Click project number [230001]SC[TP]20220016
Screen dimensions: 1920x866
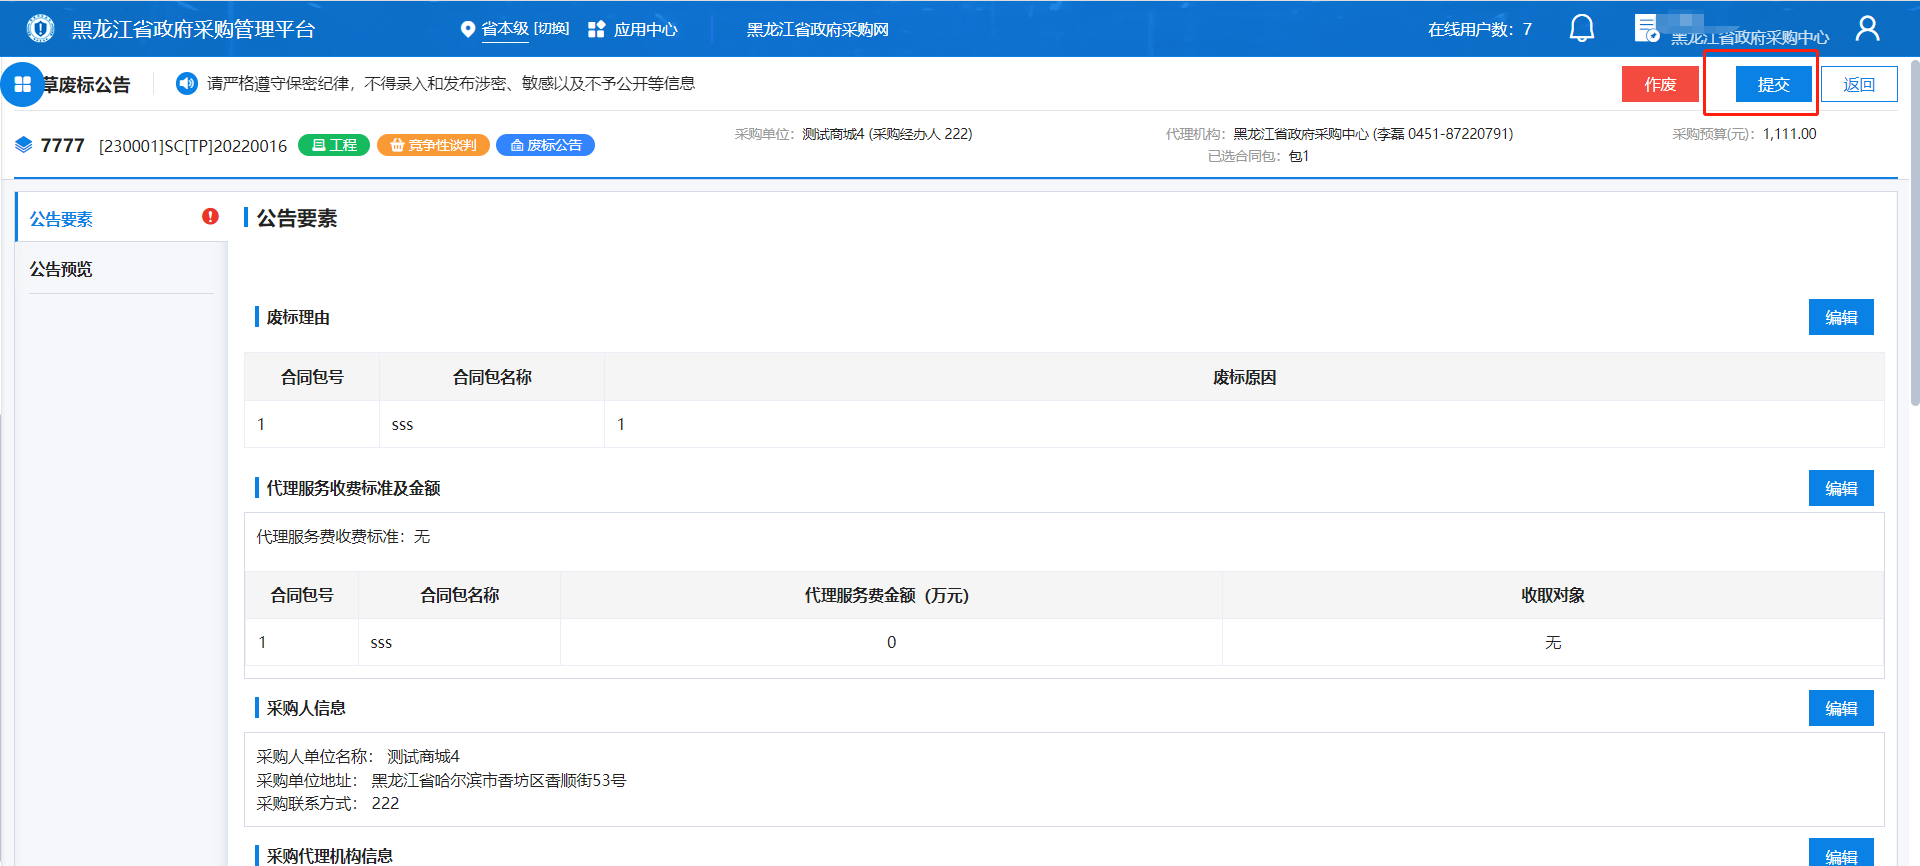[193, 146]
